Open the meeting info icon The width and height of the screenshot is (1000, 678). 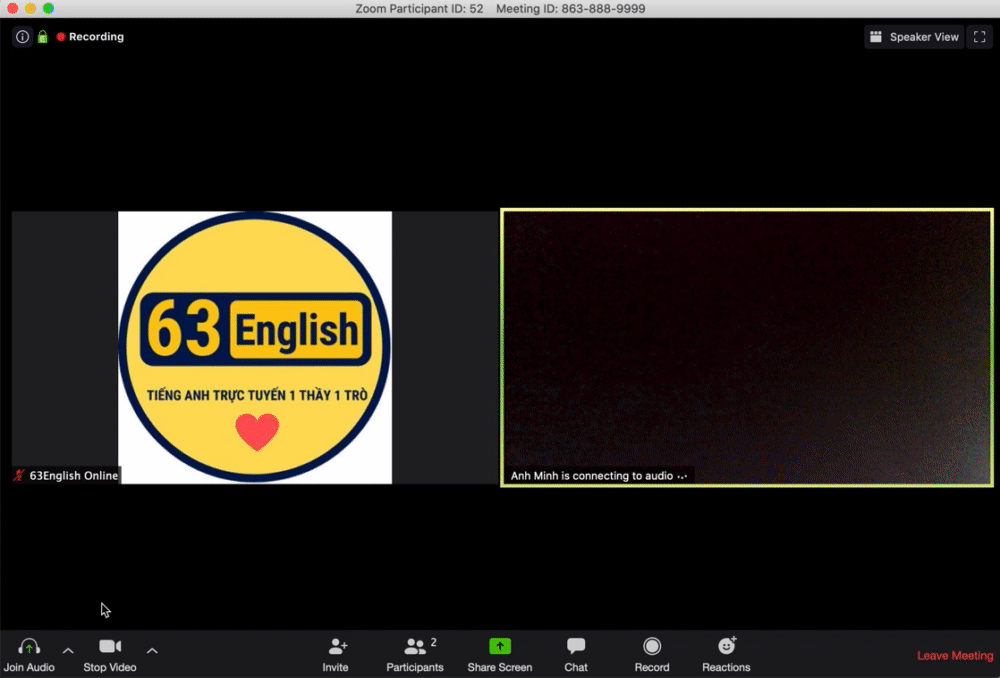(x=22, y=36)
